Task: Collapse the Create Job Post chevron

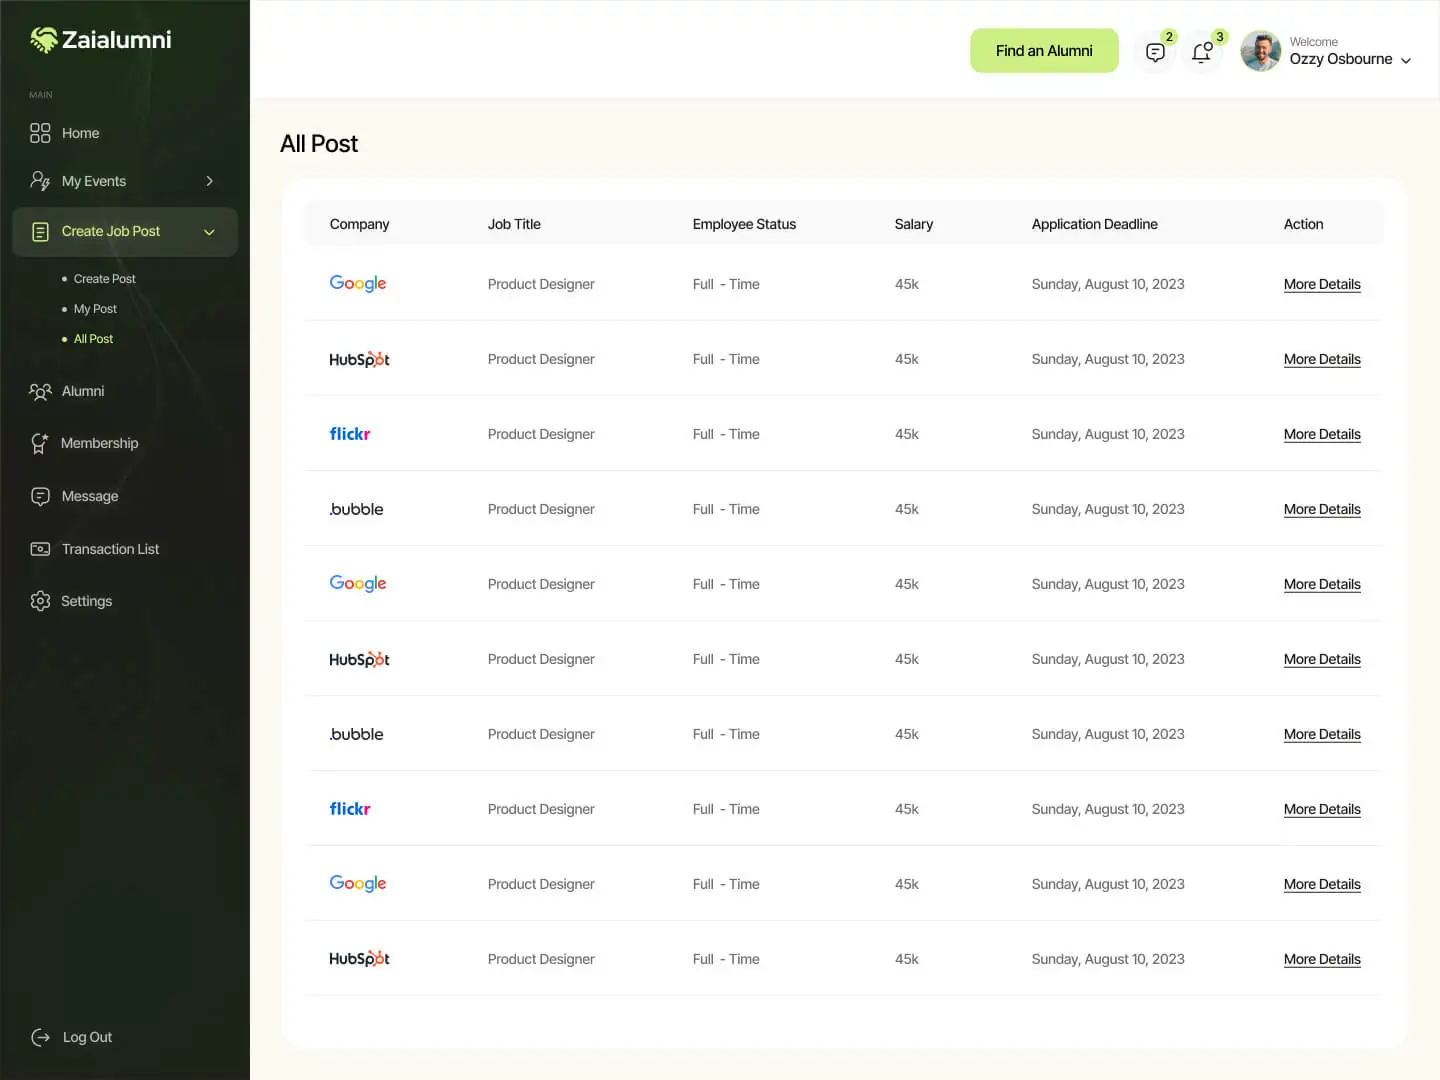Action: click(x=209, y=232)
